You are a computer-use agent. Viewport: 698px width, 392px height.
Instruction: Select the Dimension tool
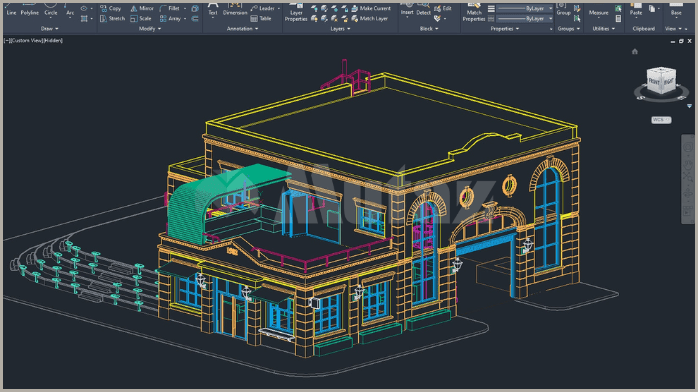point(235,10)
